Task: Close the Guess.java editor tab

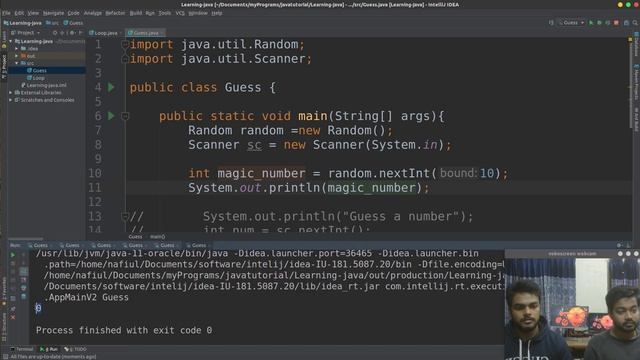Action: [x=162, y=33]
